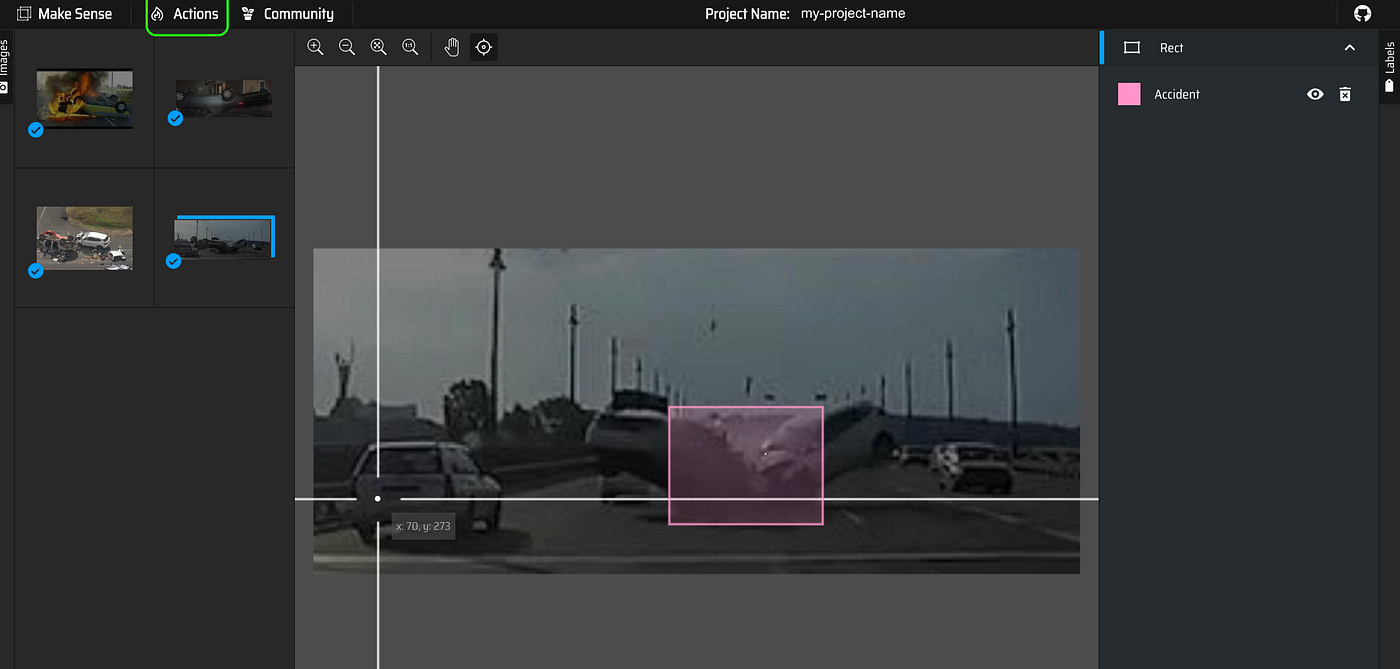This screenshot has width=1400, height=669.
Task: Activate the hand pan tool
Action: pyautogui.click(x=452, y=47)
